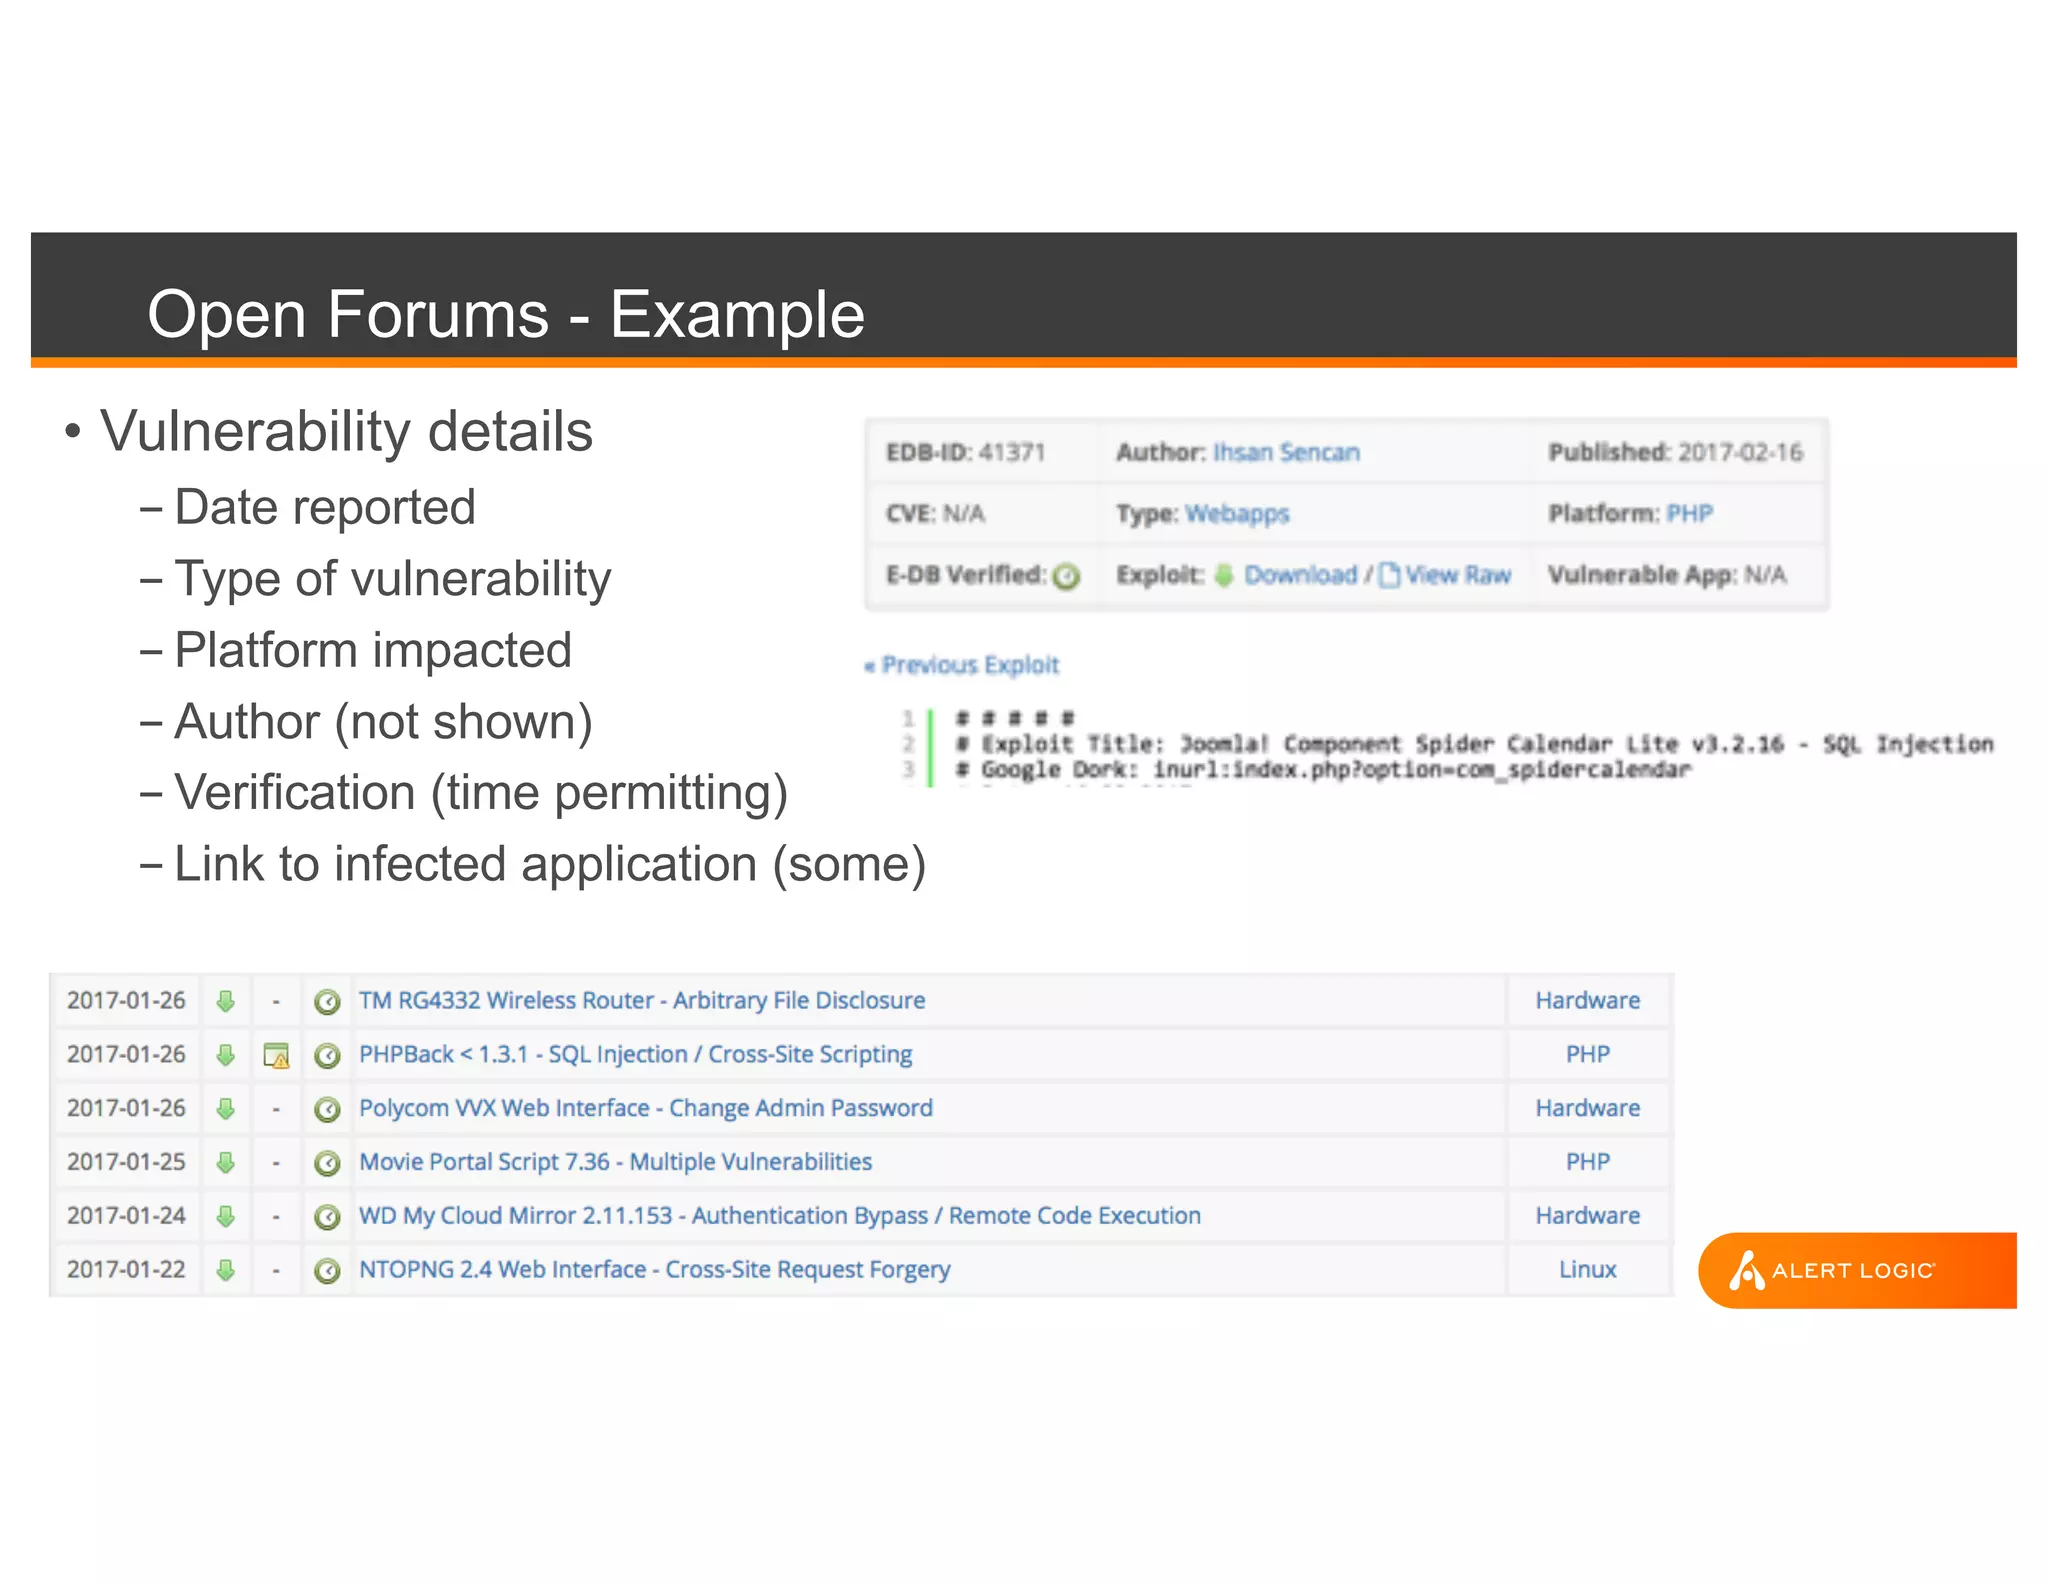
Task: Click the Date reported bullet
Action: (x=325, y=507)
